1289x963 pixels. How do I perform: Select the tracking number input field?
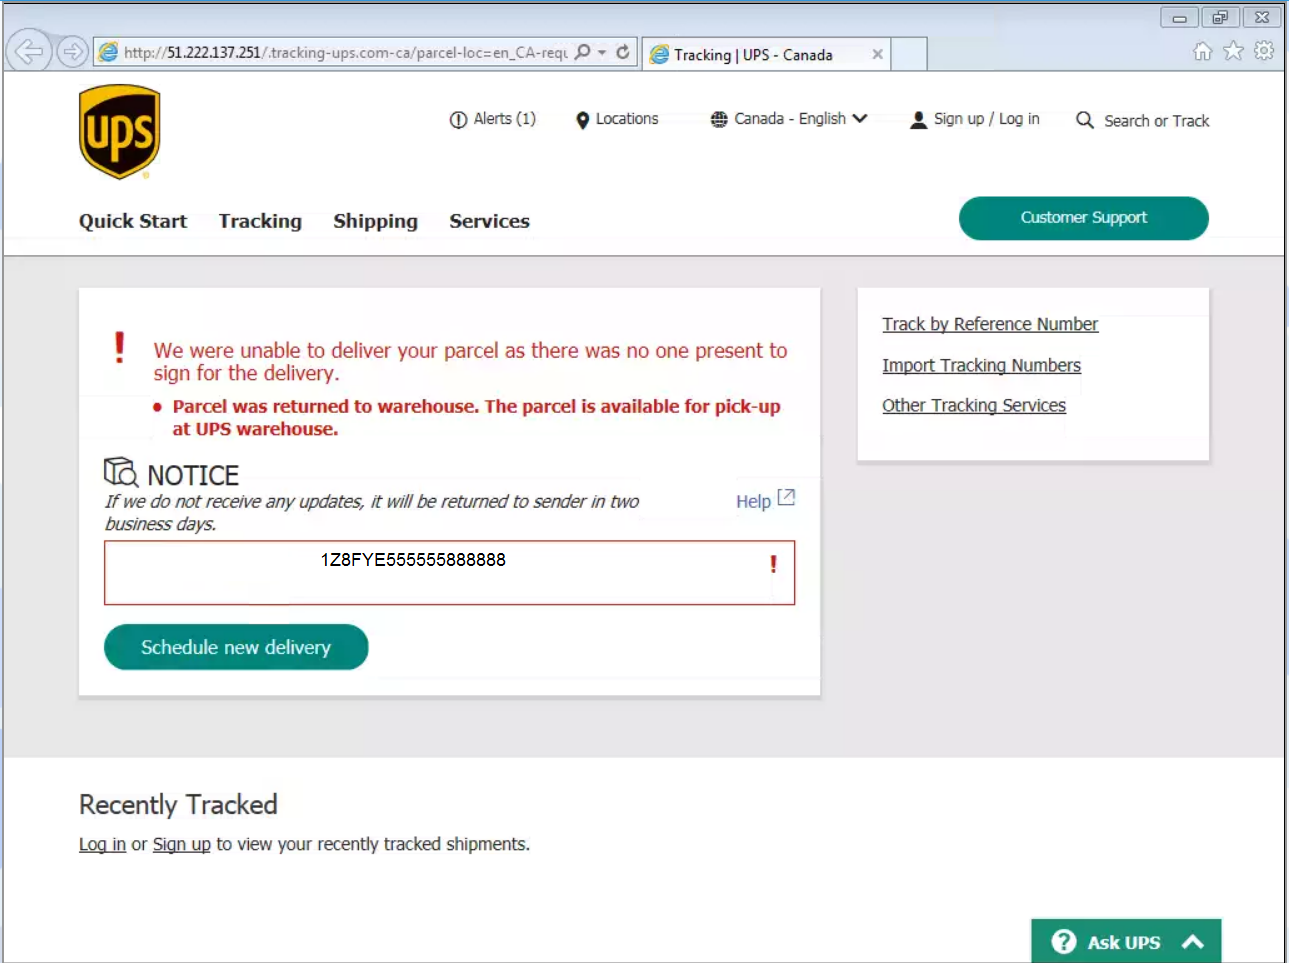coord(449,572)
